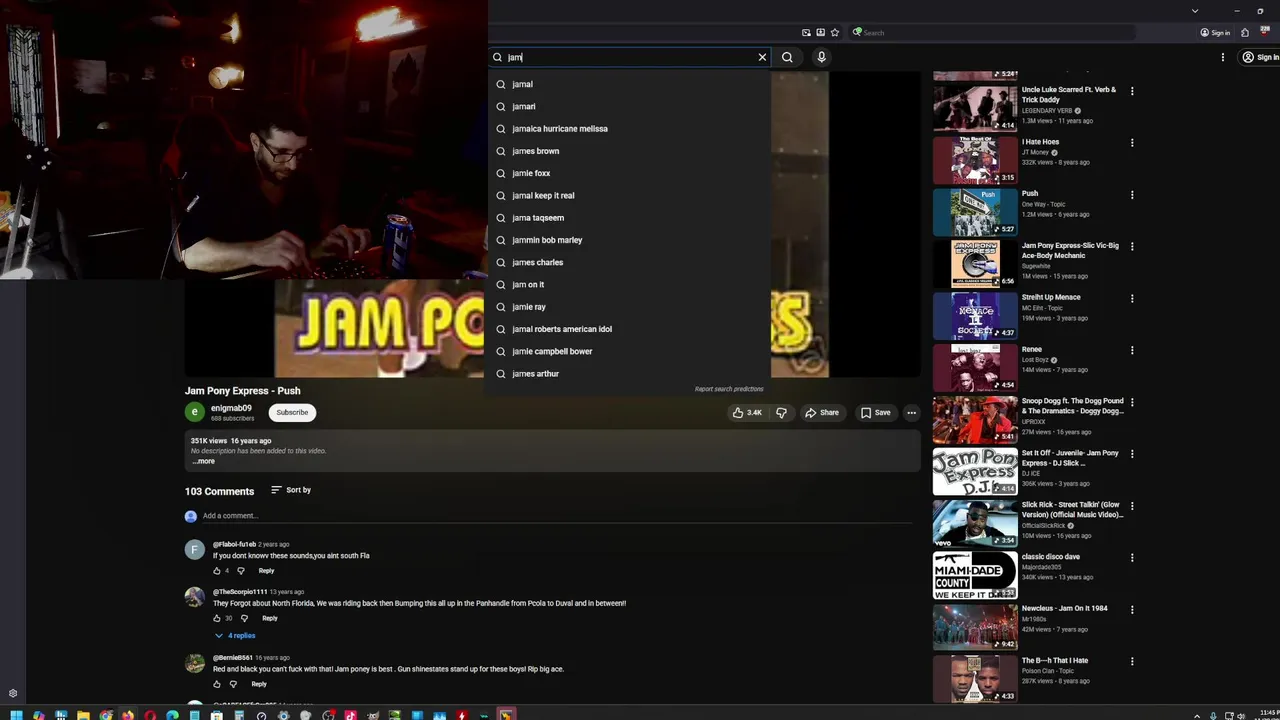Like the comment by @Flaboi-fu1eb

tap(217, 571)
